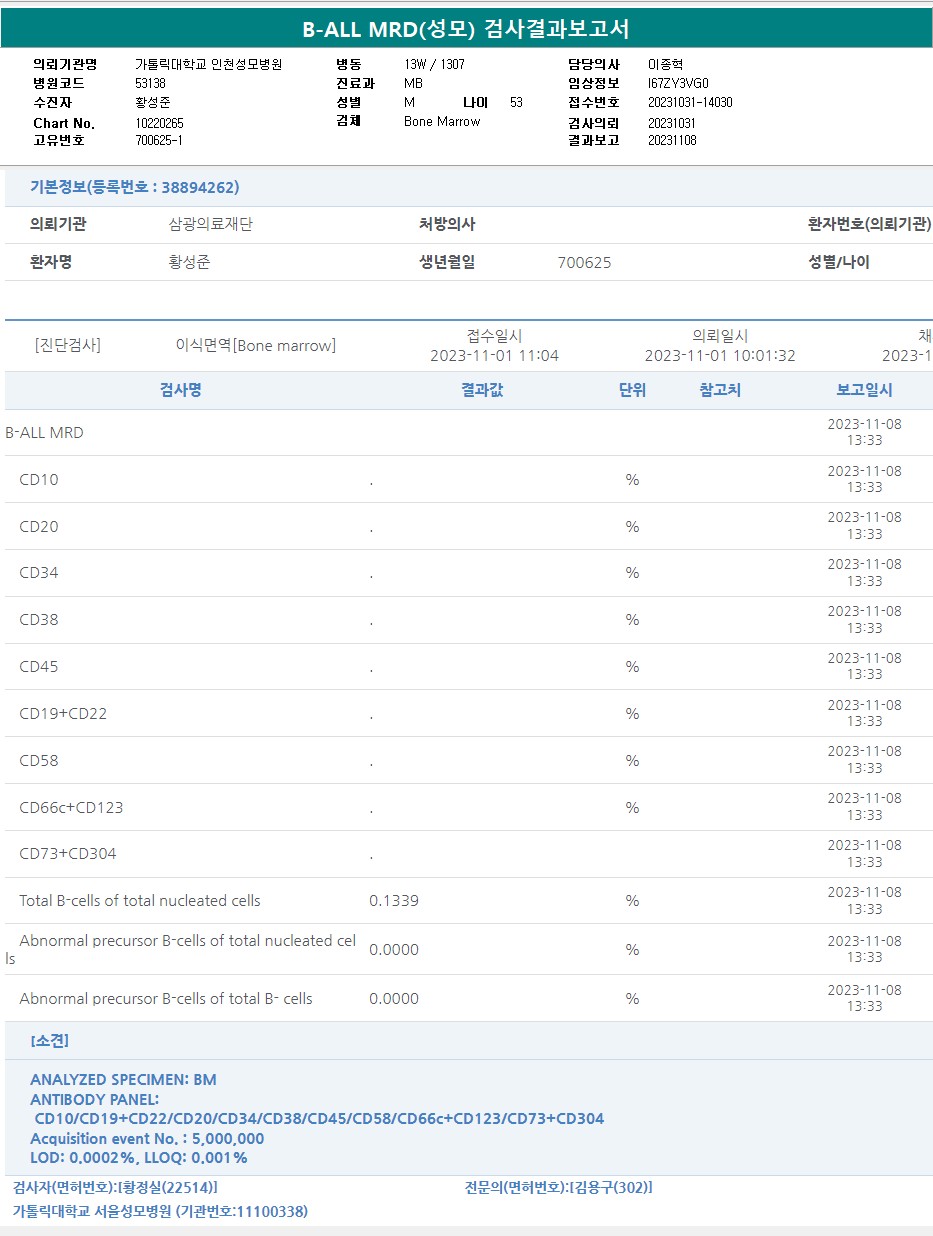The height and width of the screenshot is (1236, 933).
Task: Click the Chart No. value 10220265
Action: 159,123
